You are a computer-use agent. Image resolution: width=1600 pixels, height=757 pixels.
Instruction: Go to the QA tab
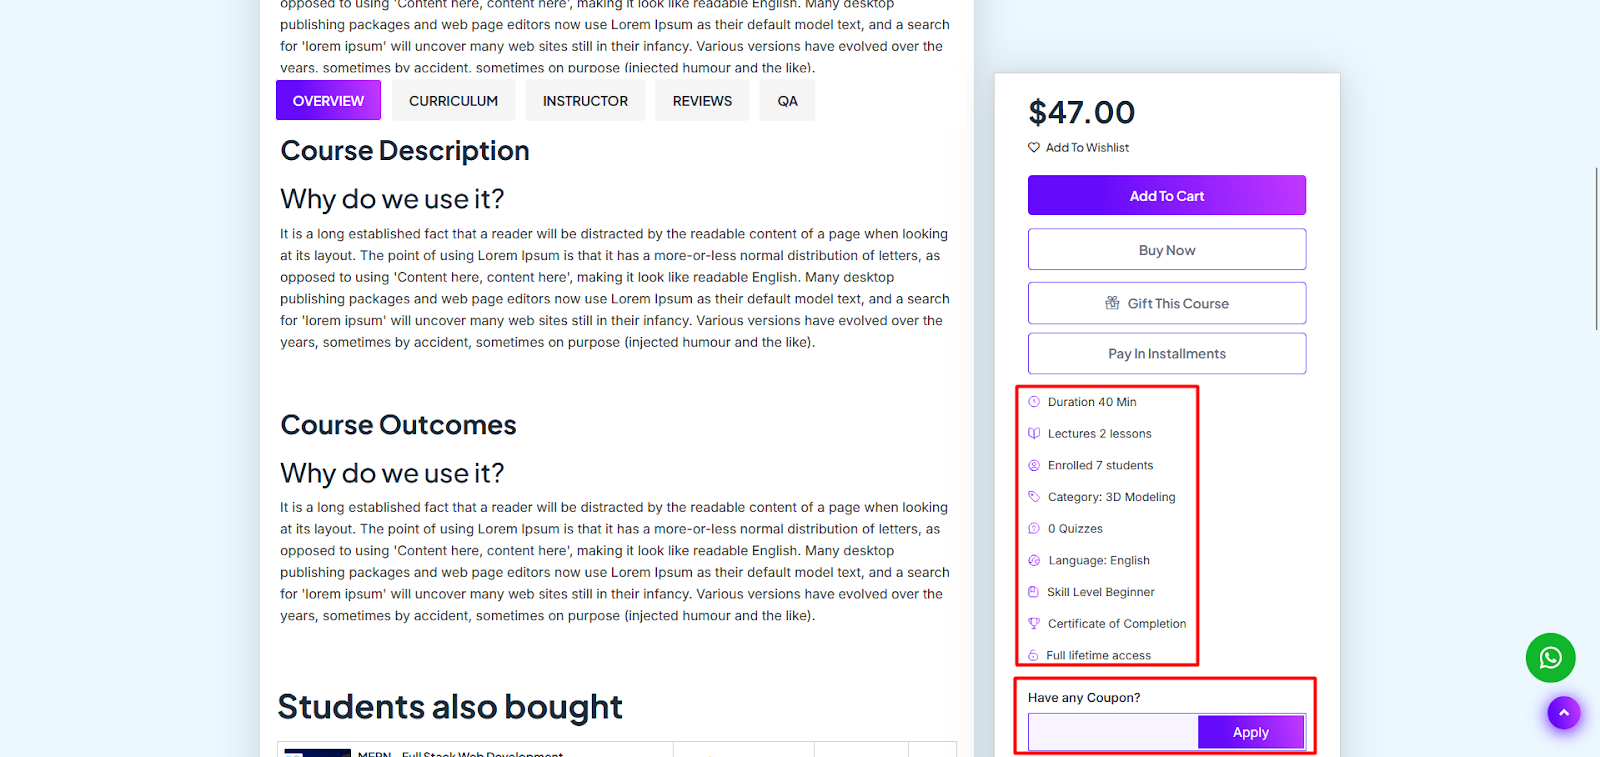788,101
